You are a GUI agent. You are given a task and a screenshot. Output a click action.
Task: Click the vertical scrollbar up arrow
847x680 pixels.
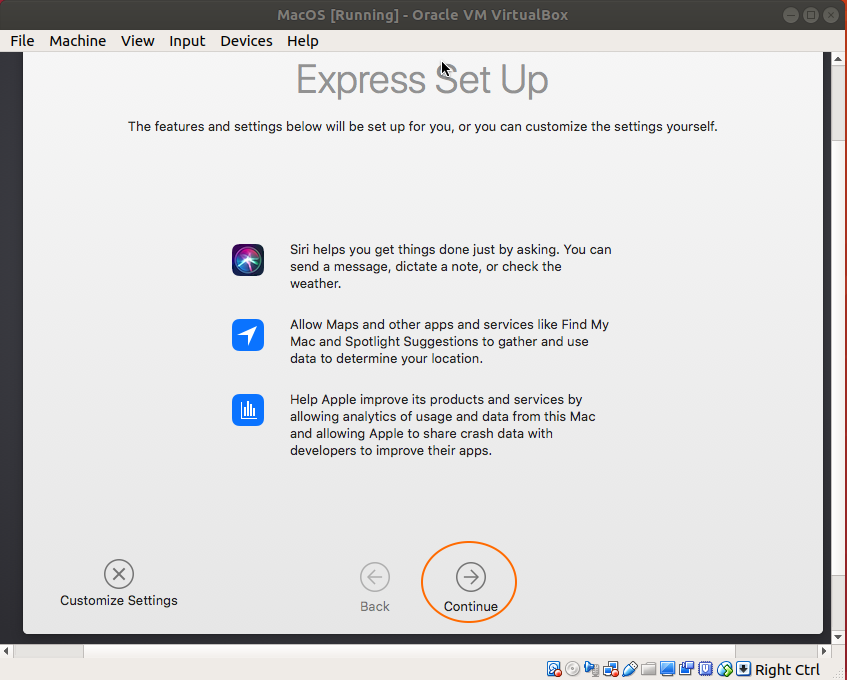coord(838,58)
